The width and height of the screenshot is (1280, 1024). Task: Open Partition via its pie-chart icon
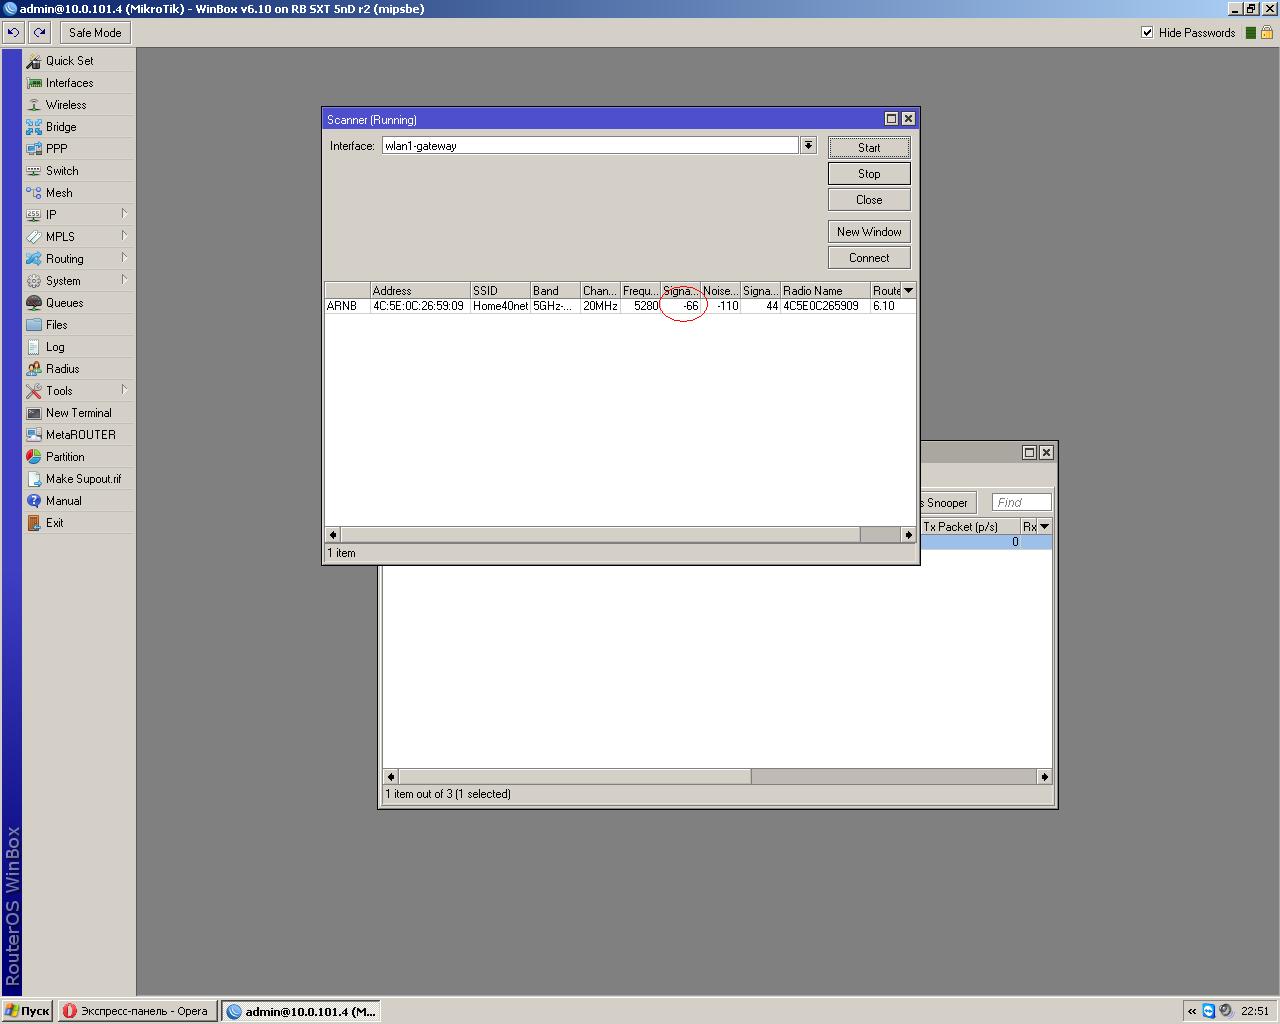(x=34, y=457)
